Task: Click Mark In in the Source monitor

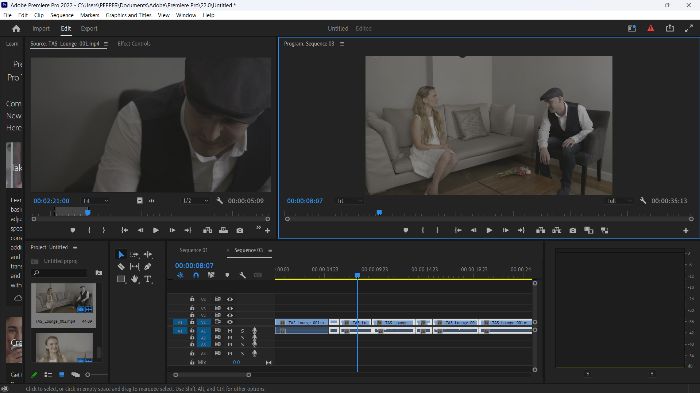Action: click(x=89, y=230)
